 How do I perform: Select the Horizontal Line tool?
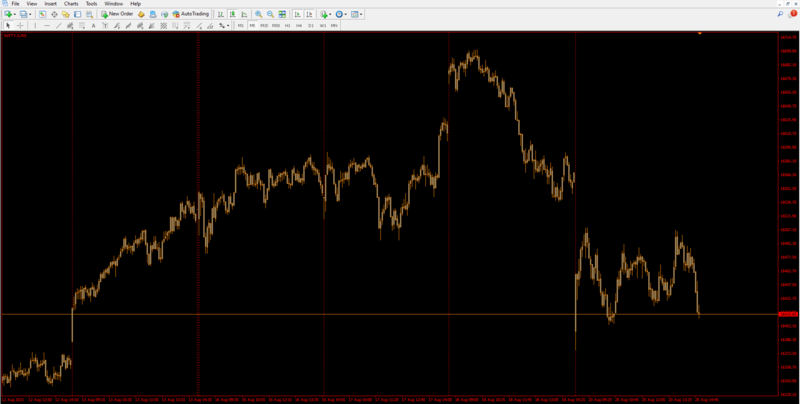pos(47,26)
